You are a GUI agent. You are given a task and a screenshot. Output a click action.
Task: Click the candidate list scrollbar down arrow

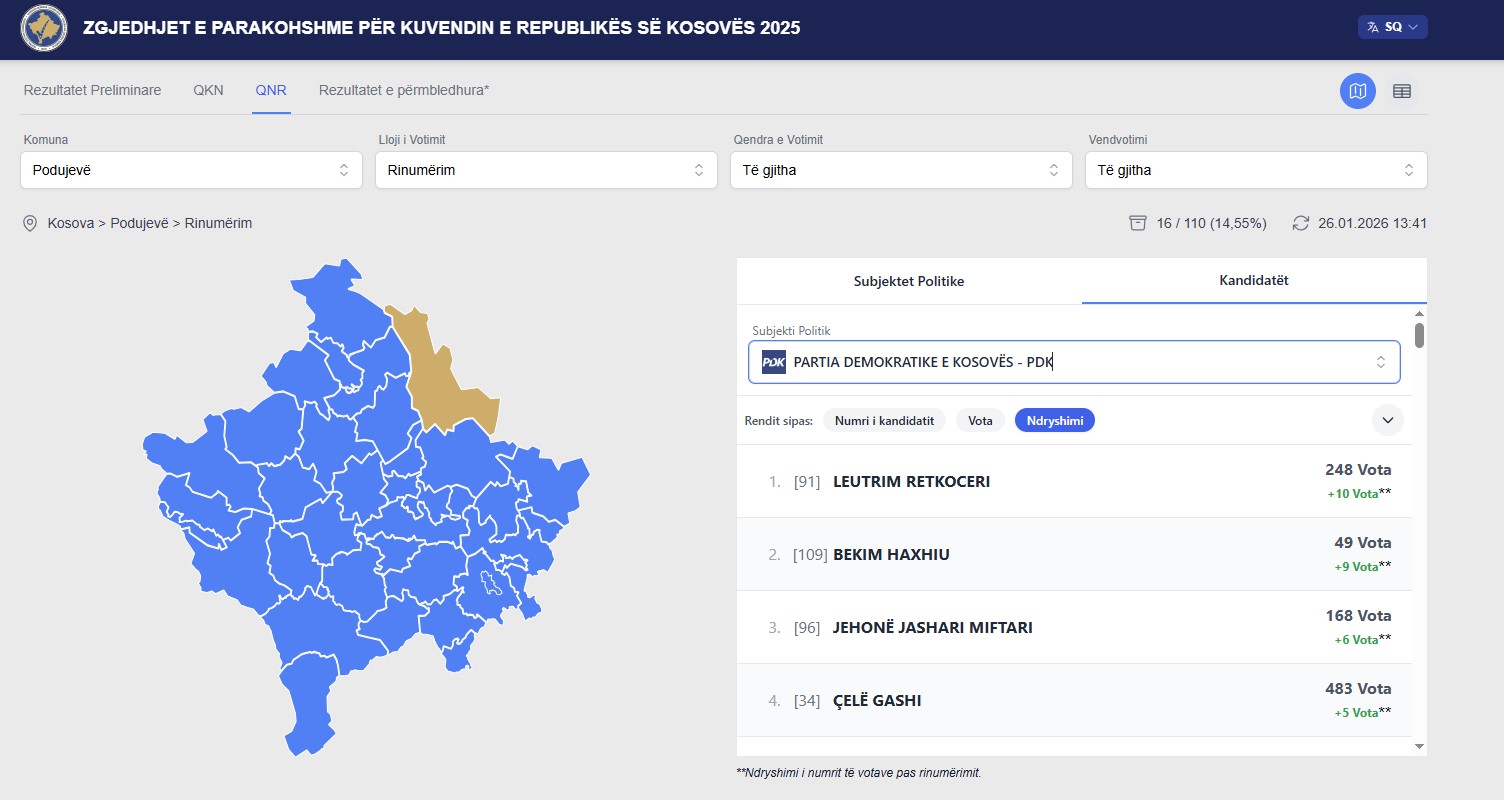[1419, 746]
